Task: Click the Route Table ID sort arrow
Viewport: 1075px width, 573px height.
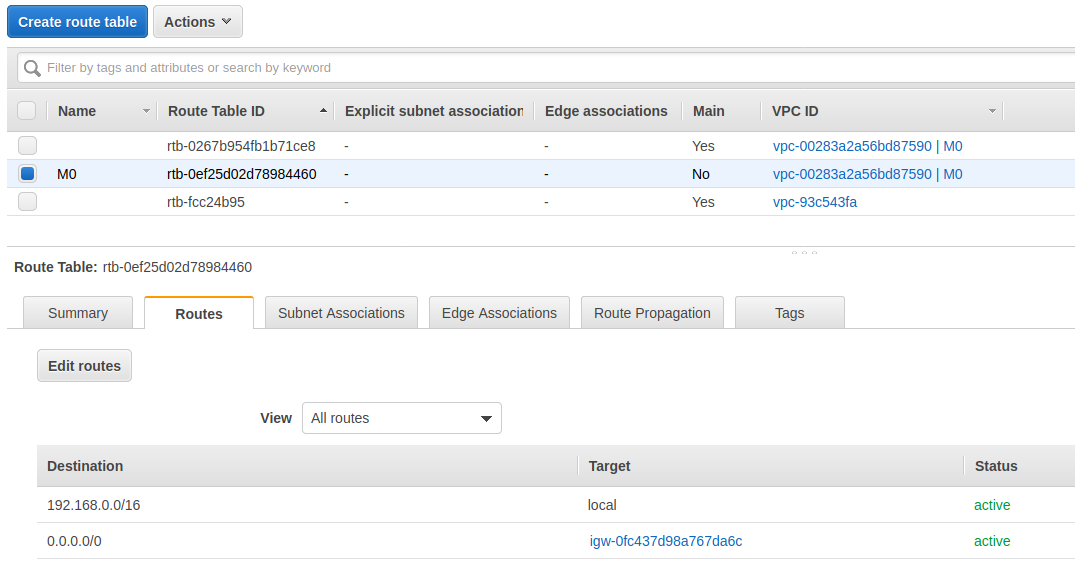Action: pos(322,111)
